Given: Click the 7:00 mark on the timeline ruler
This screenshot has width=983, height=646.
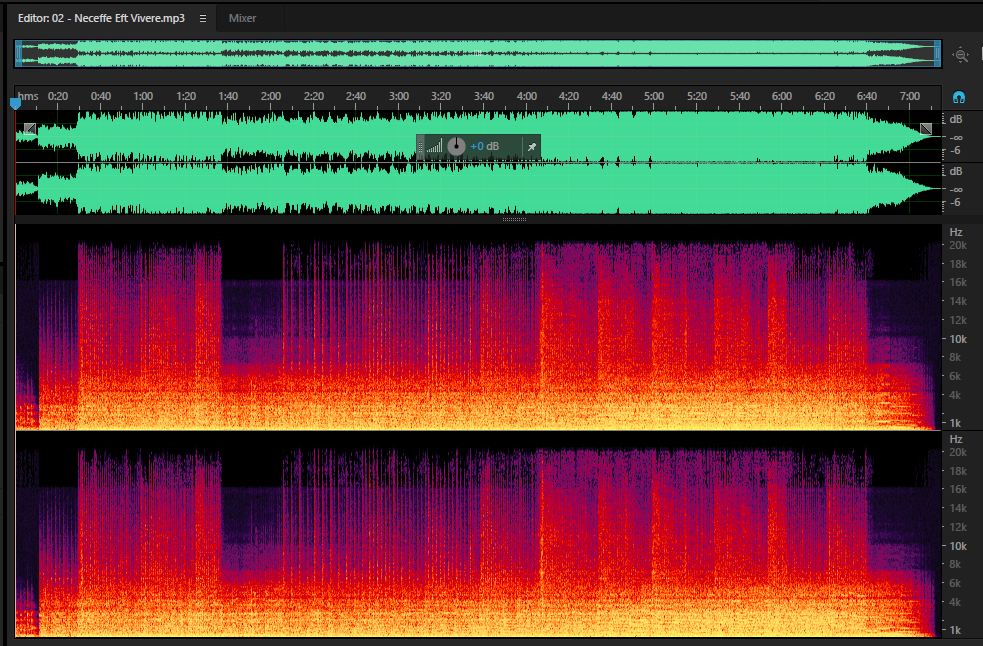Looking at the screenshot, I should tap(910, 96).
